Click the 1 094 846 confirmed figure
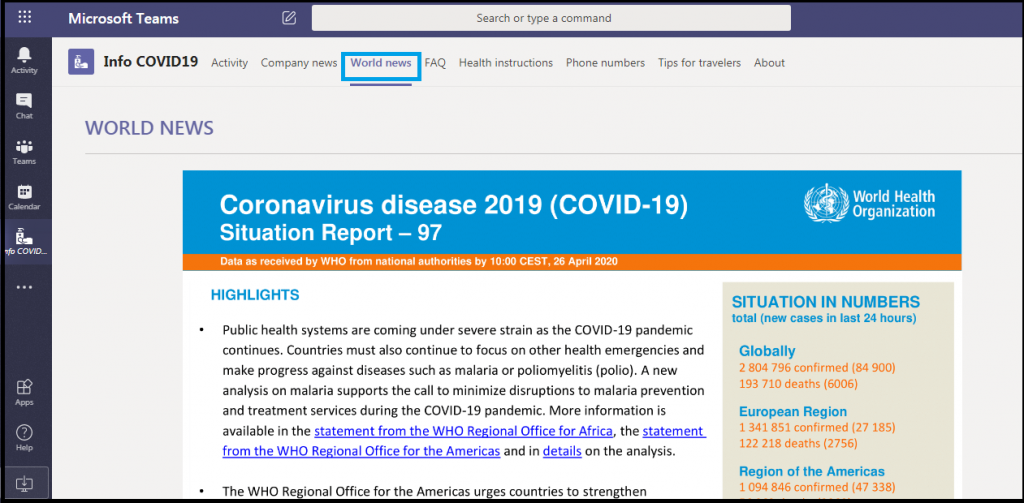1024x503 pixels. pos(817,487)
